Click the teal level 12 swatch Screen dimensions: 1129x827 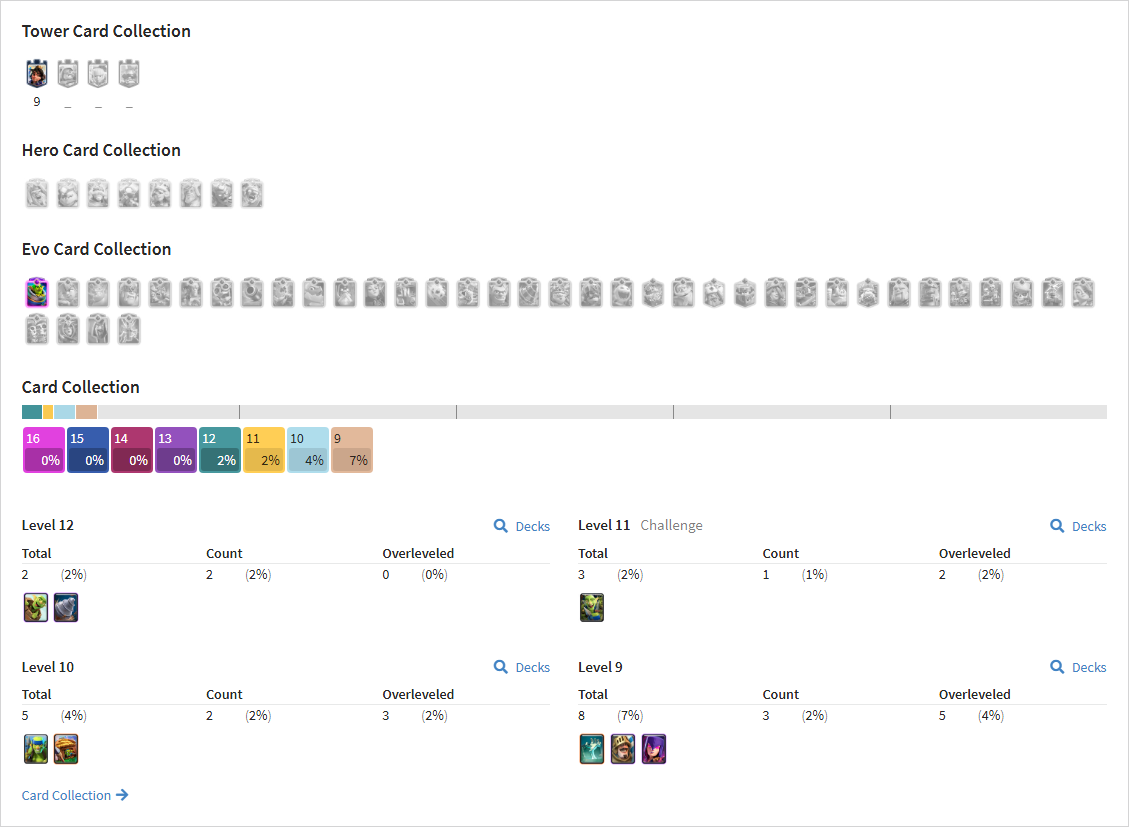[220, 450]
